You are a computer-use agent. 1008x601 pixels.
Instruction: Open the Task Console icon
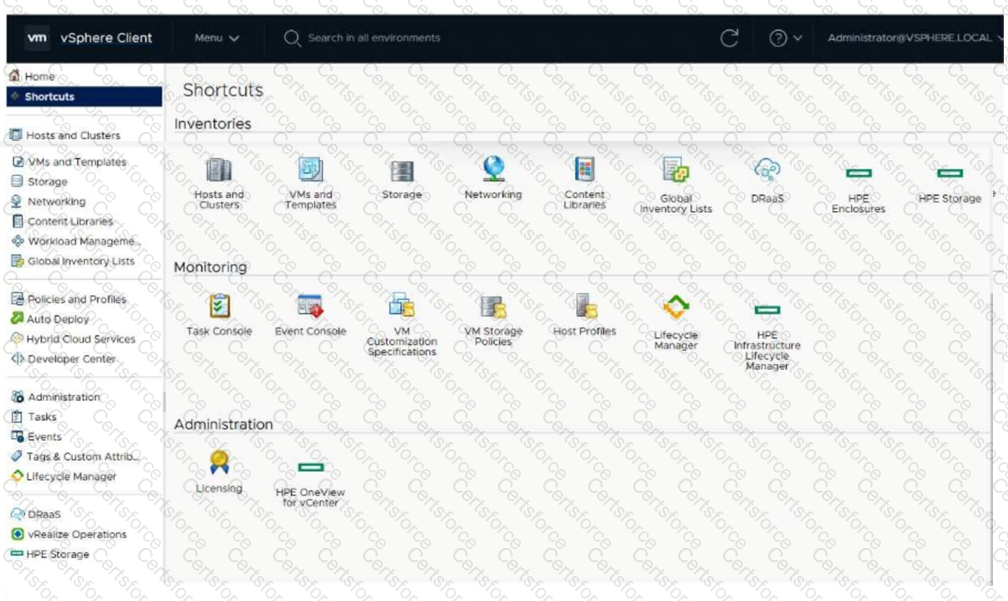coord(219,306)
